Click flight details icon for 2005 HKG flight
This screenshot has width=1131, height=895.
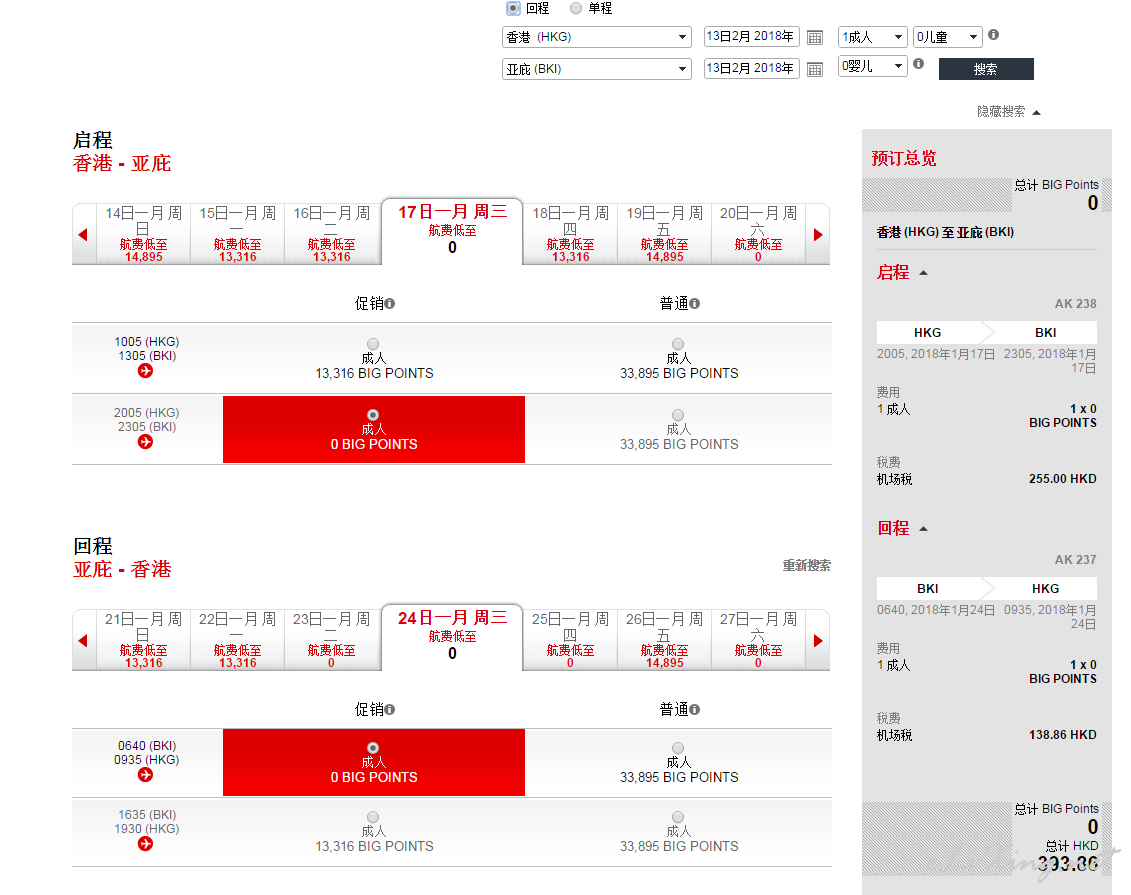[x=146, y=442]
